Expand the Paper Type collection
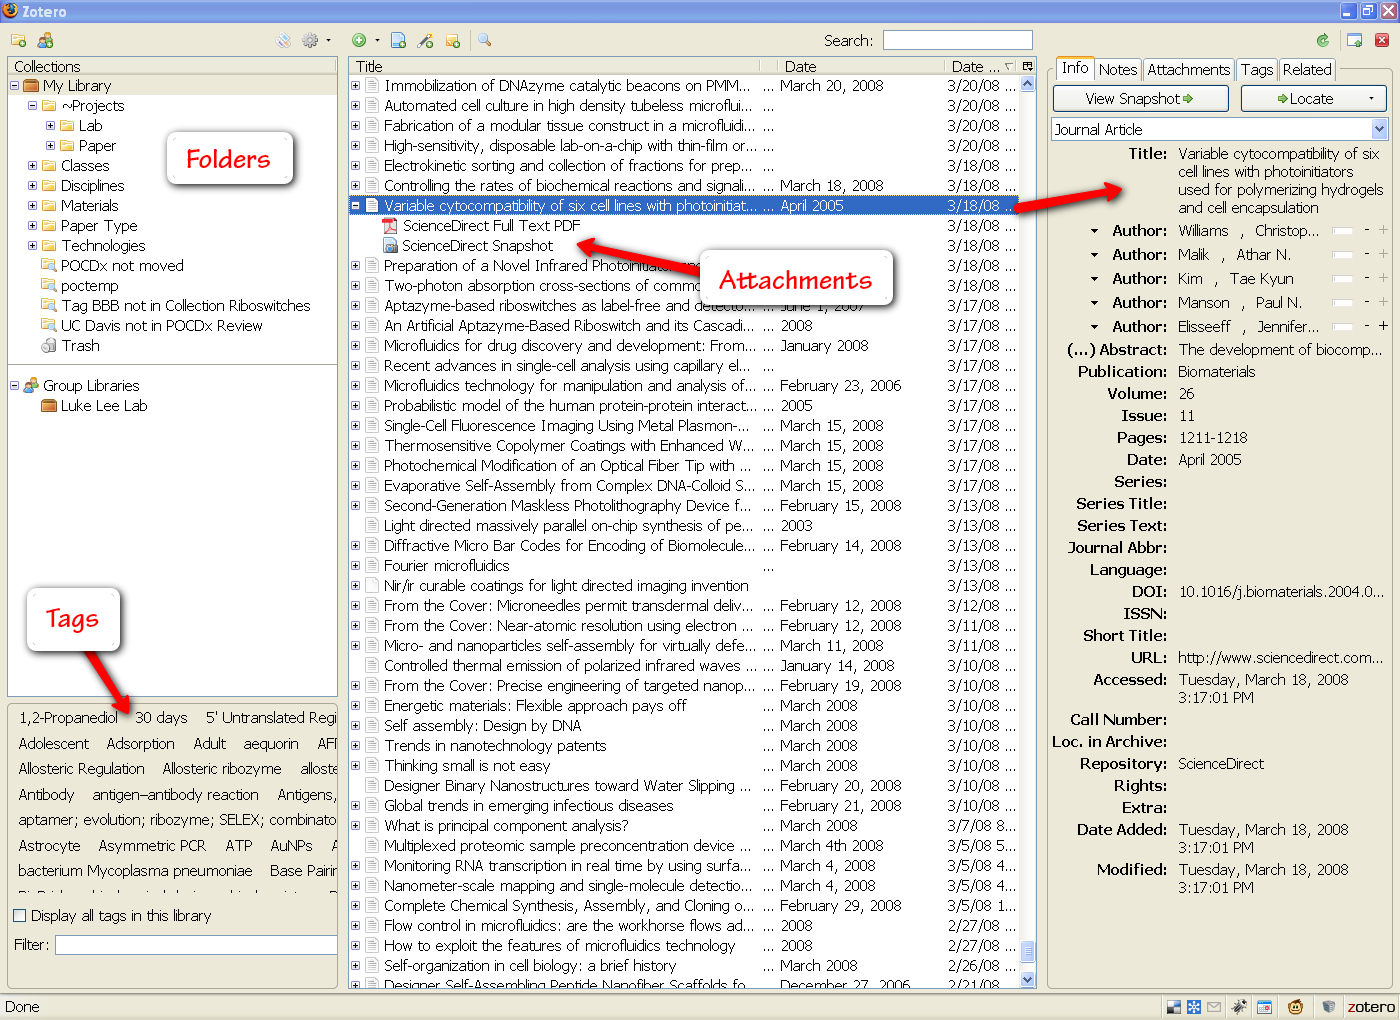 [x=32, y=226]
